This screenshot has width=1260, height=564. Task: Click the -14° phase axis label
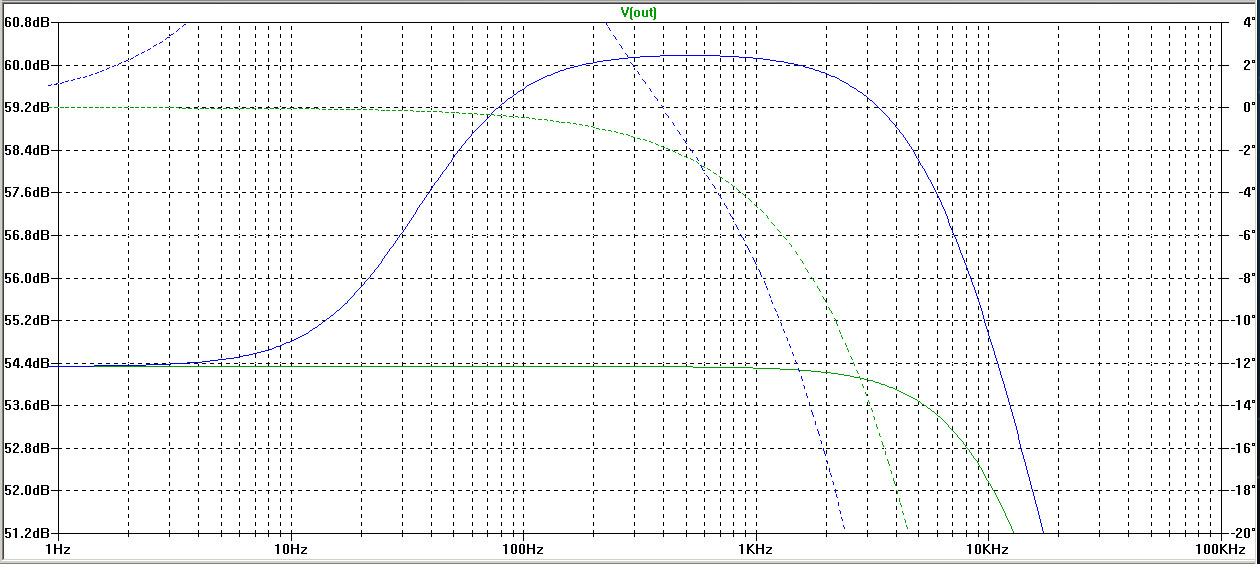coord(1241,405)
